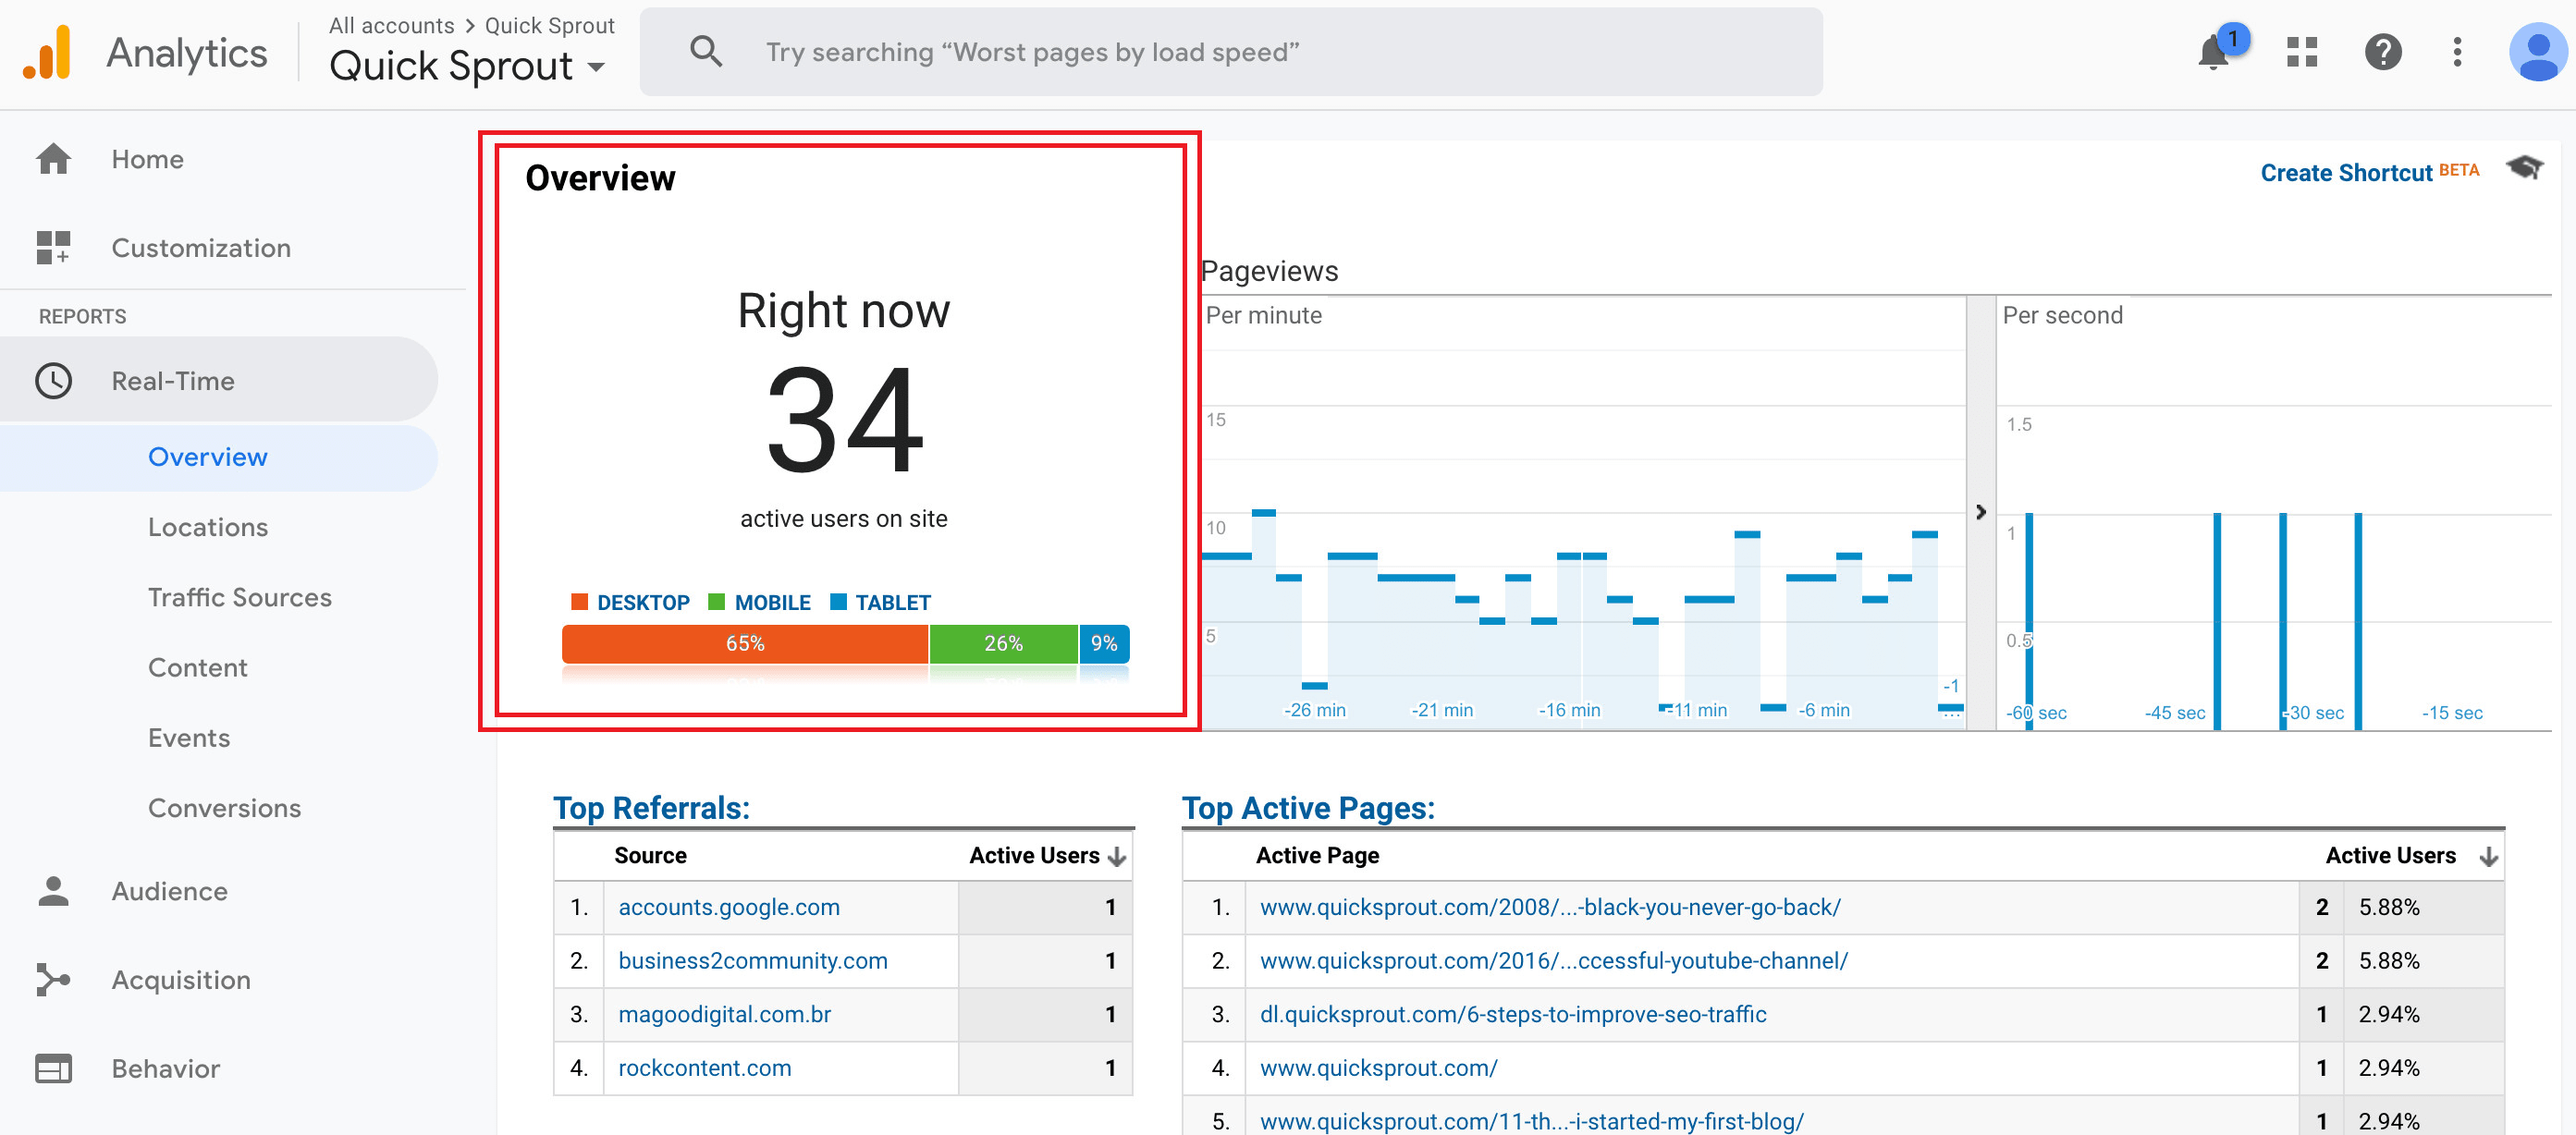The width and height of the screenshot is (2576, 1135).
Task: Collapse the per-minute chart with the chevron
Action: point(1980,512)
